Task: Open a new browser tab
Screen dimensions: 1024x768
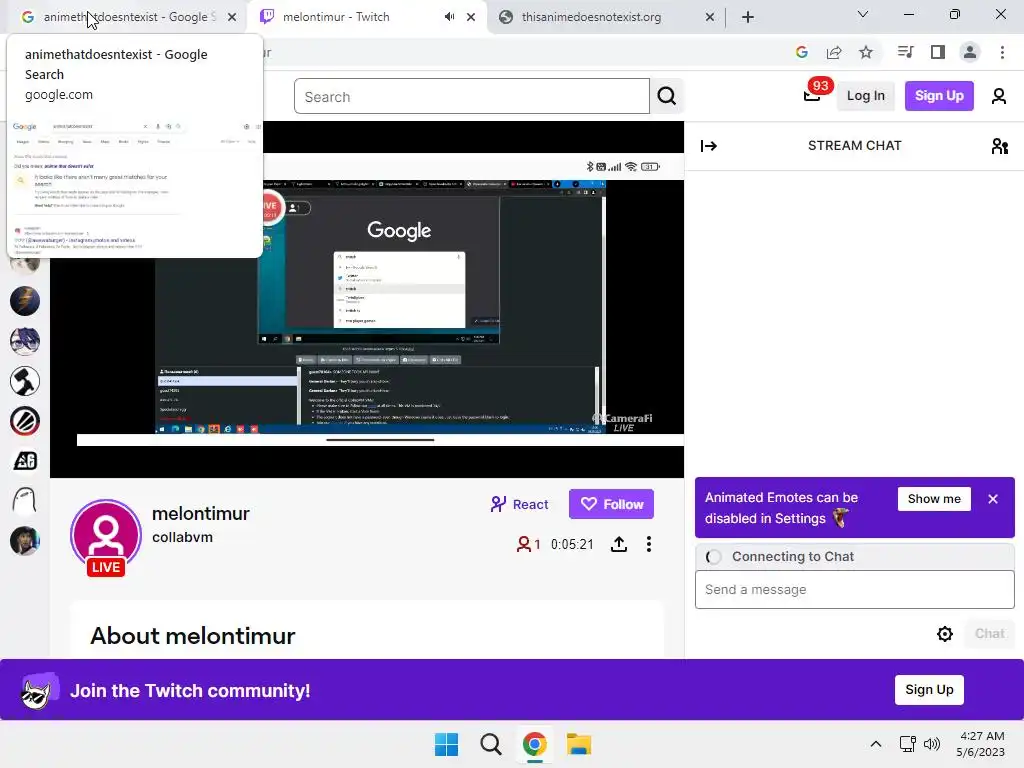Action: click(748, 17)
